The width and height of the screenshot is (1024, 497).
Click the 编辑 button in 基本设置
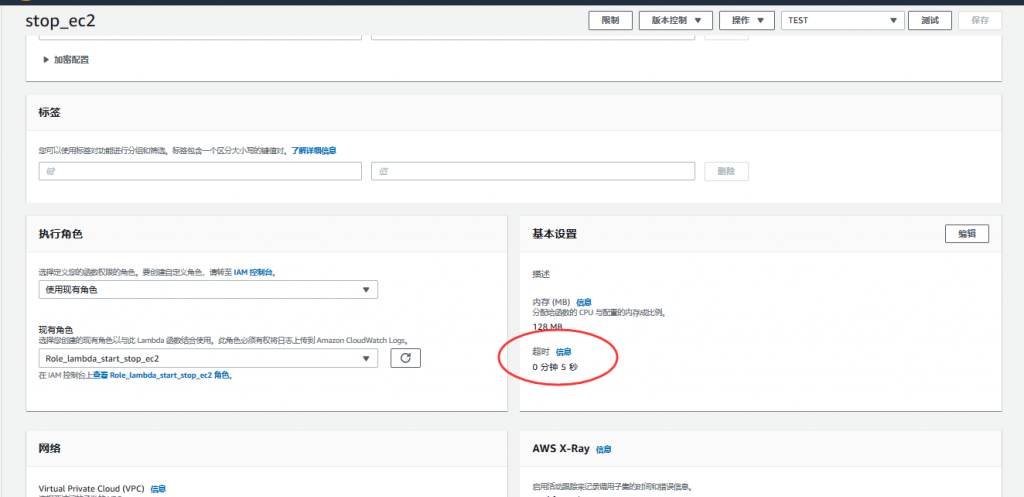coord(966,233)
